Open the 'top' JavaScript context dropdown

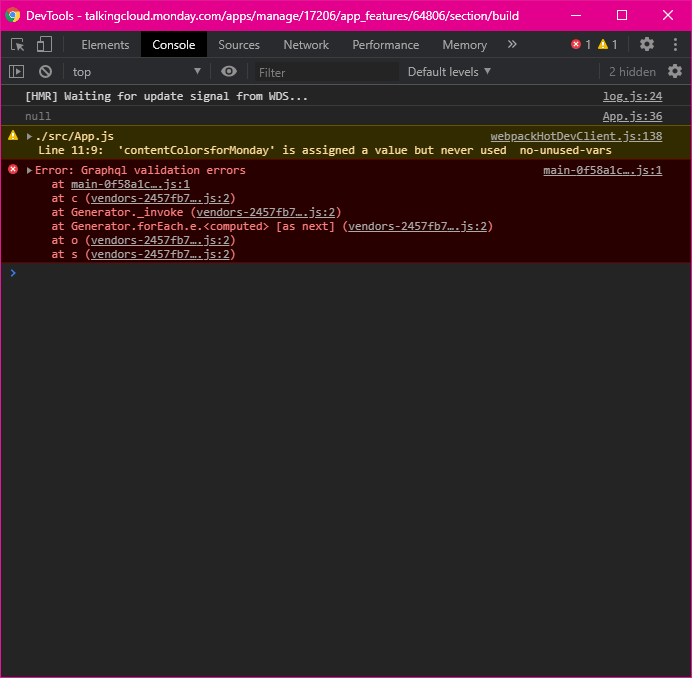pyautogui.click(x=136, y=72)
